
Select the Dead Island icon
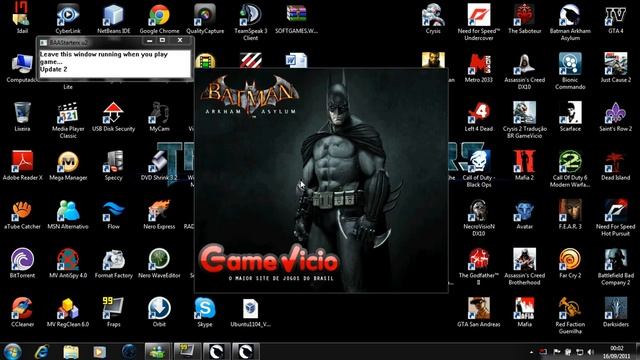[x=616, y=163]
